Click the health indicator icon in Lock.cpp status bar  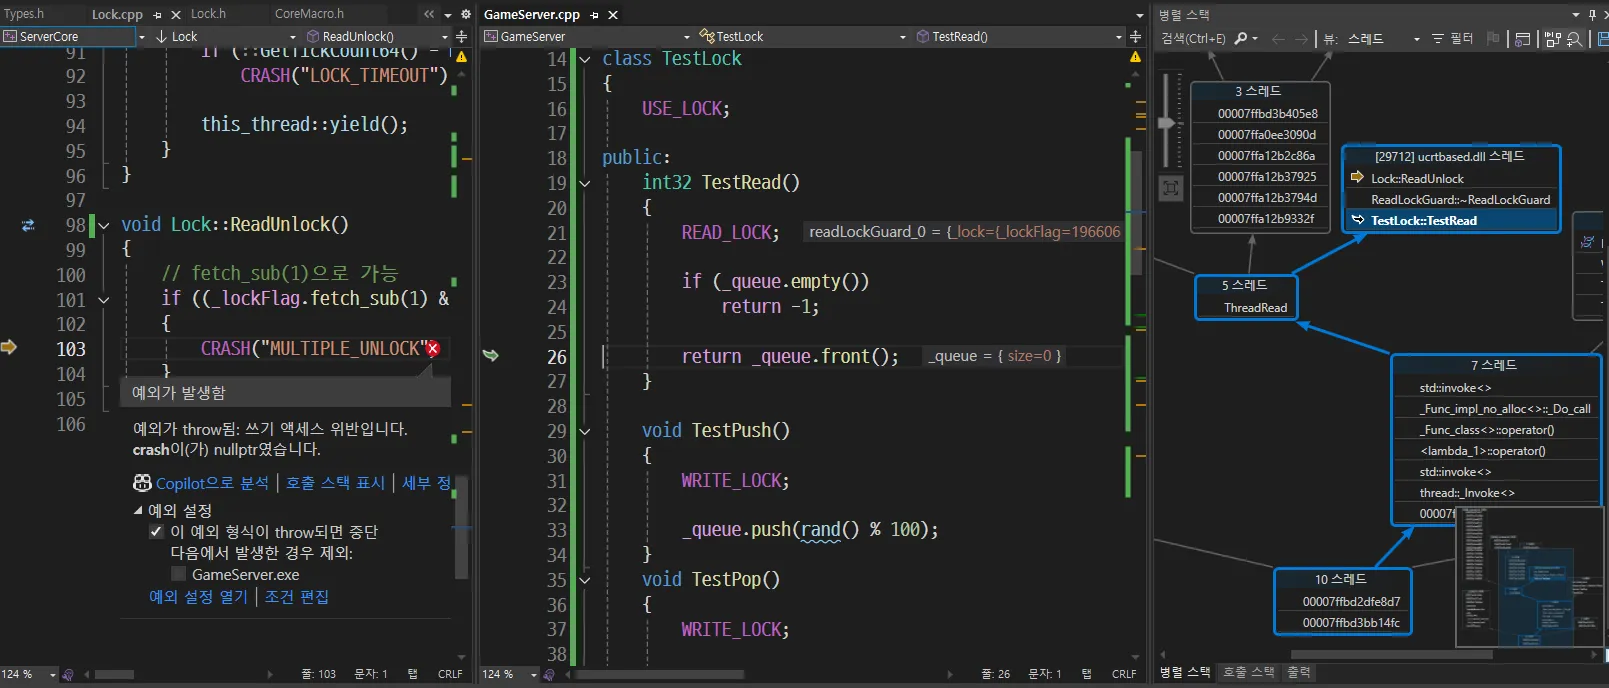click(x=67, y=675)
